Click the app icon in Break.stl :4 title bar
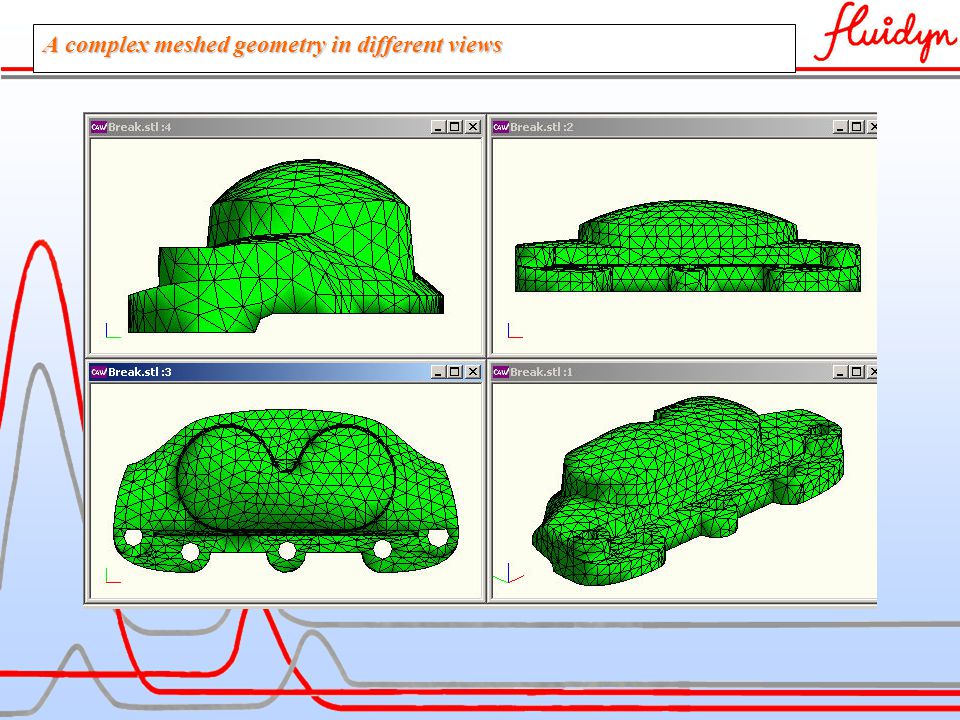960x720 pixels. click(x=99, y=127)
